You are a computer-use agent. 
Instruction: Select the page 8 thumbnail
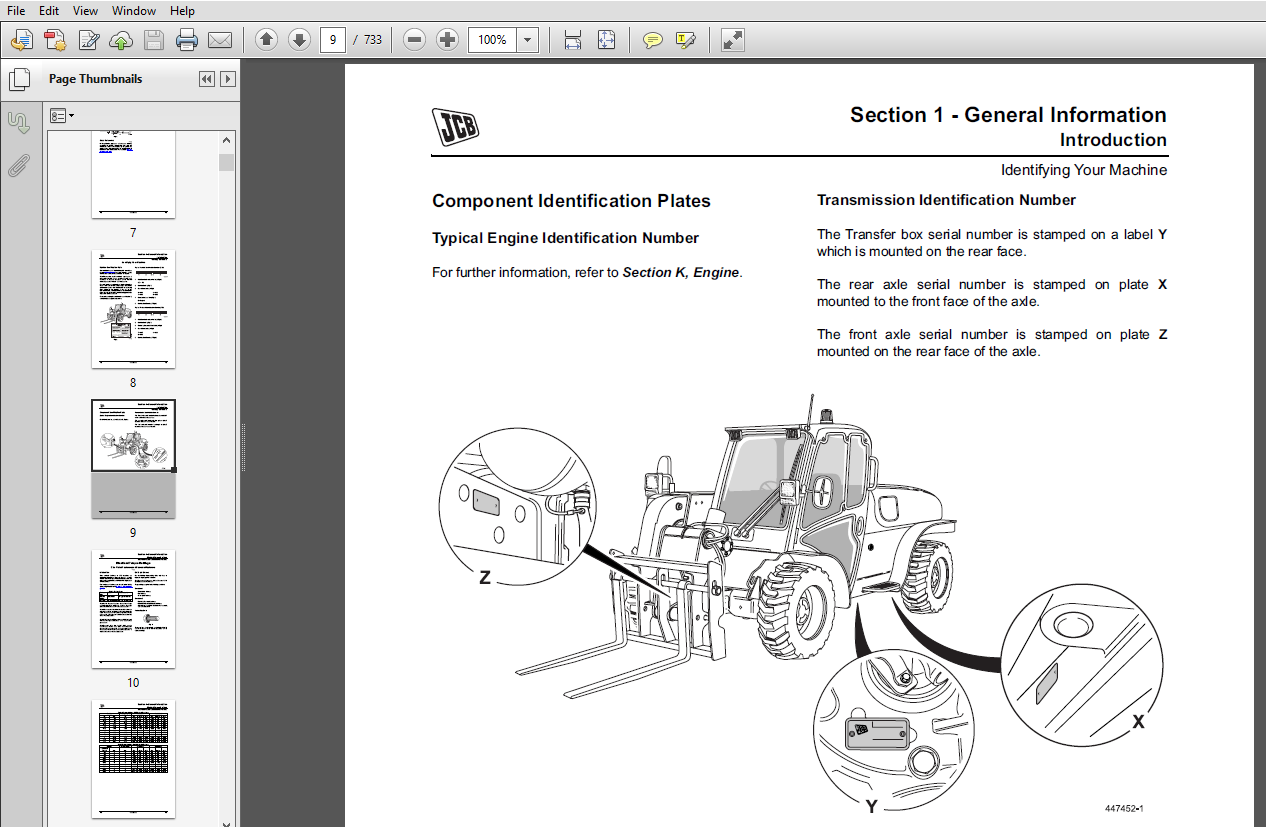(134, 309)
